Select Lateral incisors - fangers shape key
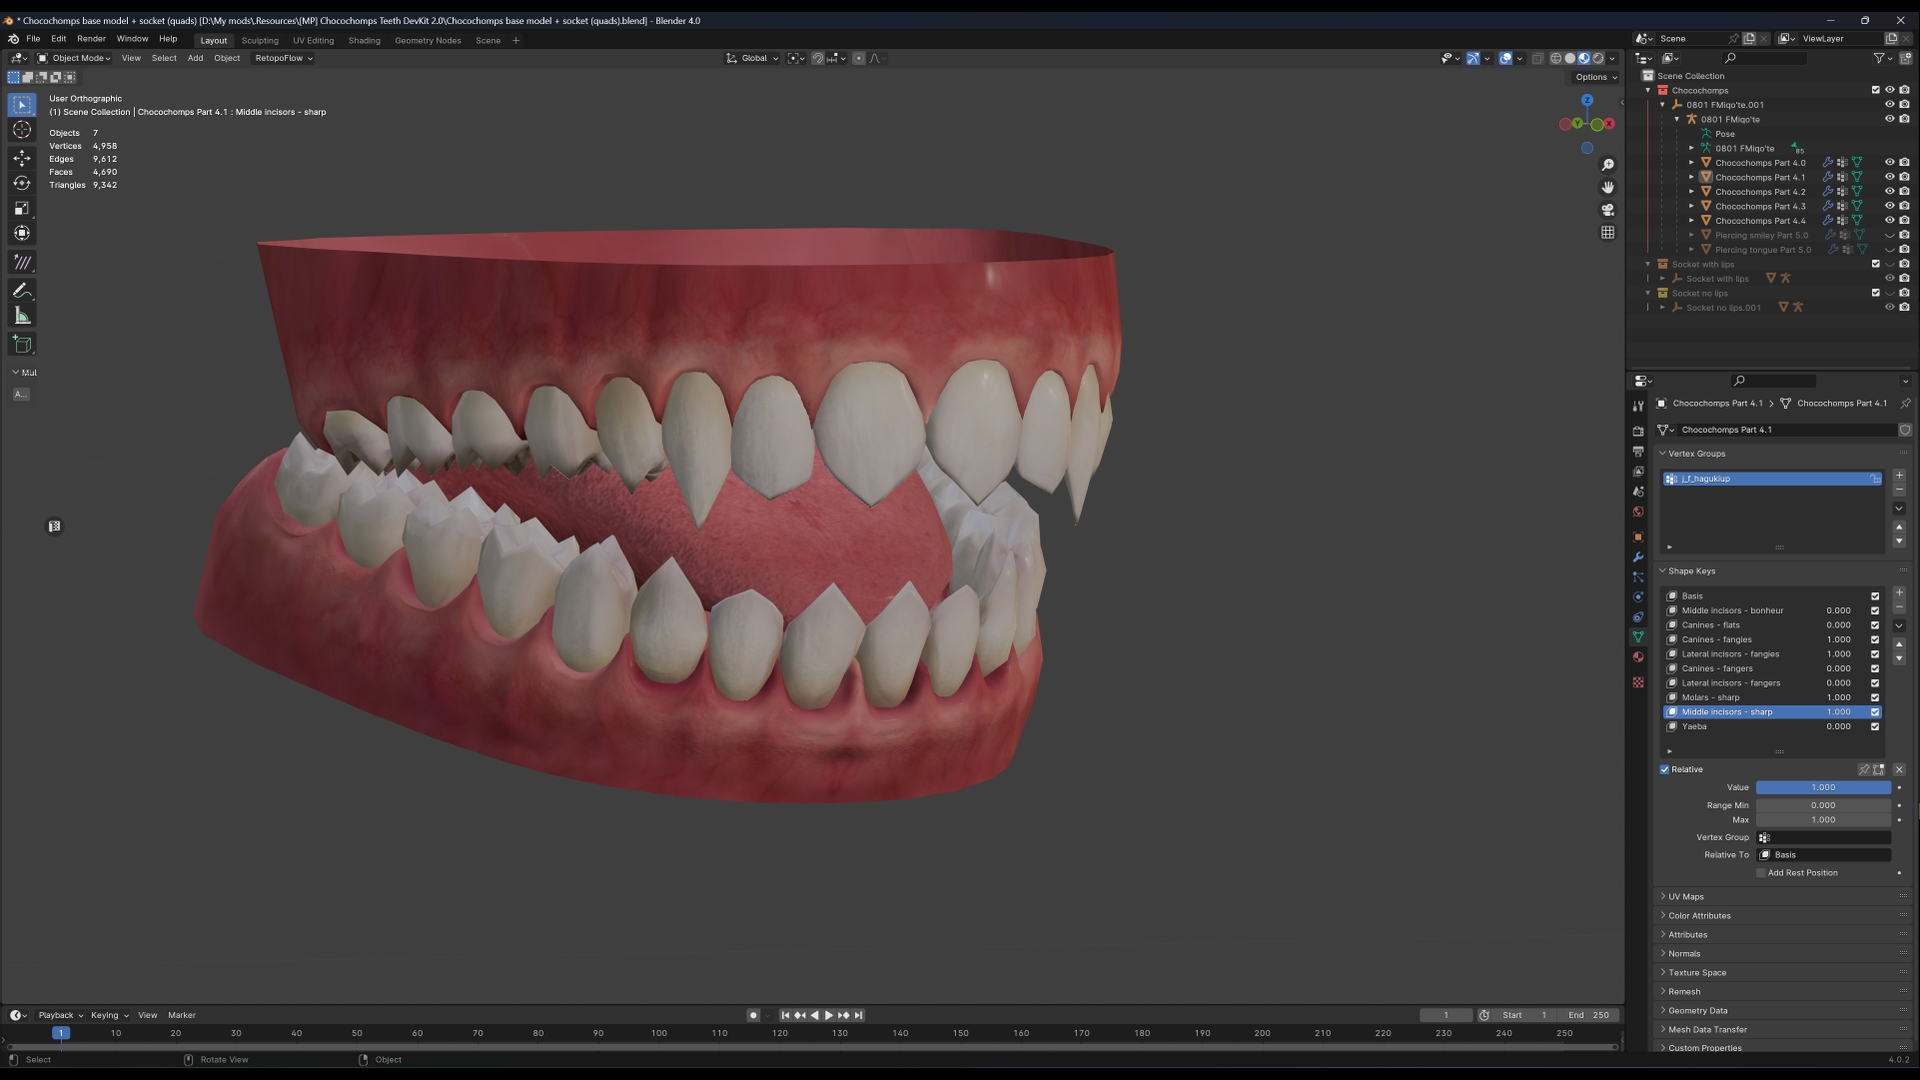 pyautogui.click(x=1772, y=683)
